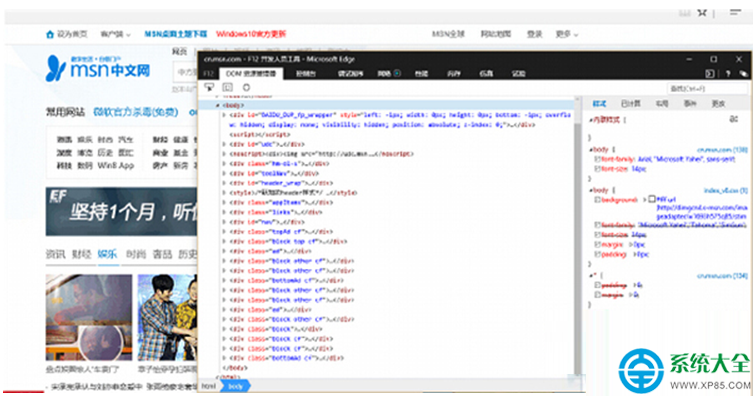The width and height of the screenshot is (753, 396).
Task: Expand the background property value arrow
Action: 644,199
